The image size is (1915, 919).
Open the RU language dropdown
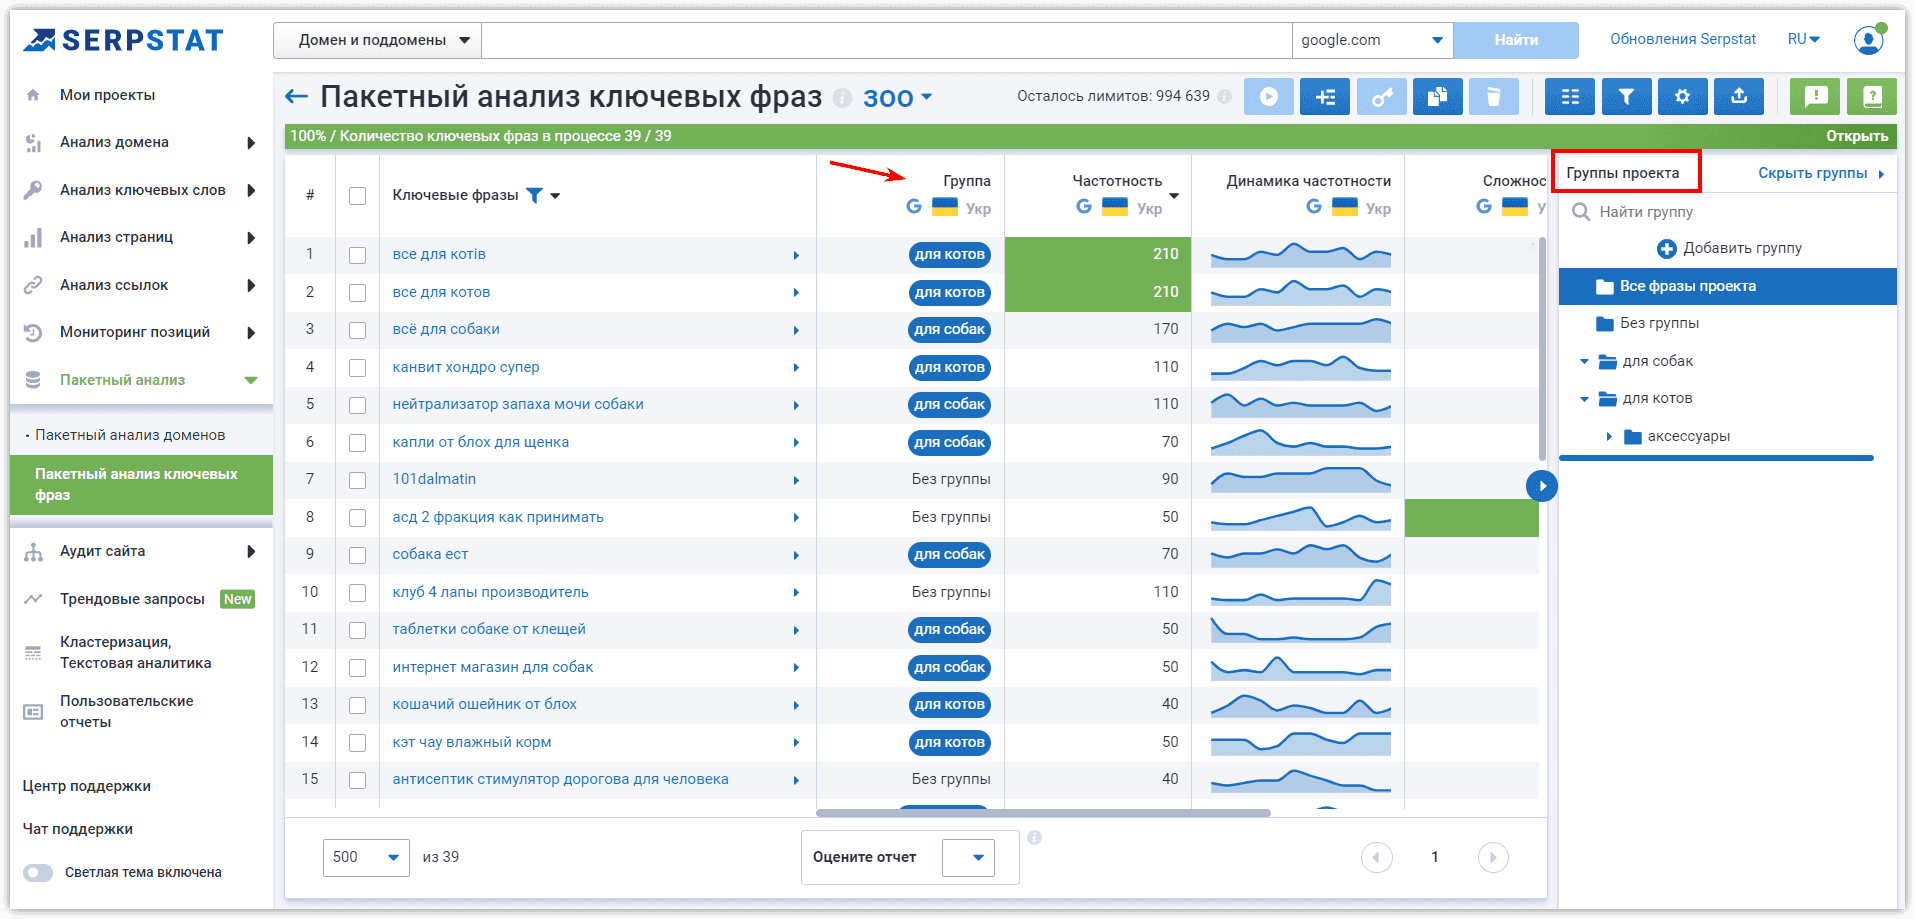pos(1803,39)
